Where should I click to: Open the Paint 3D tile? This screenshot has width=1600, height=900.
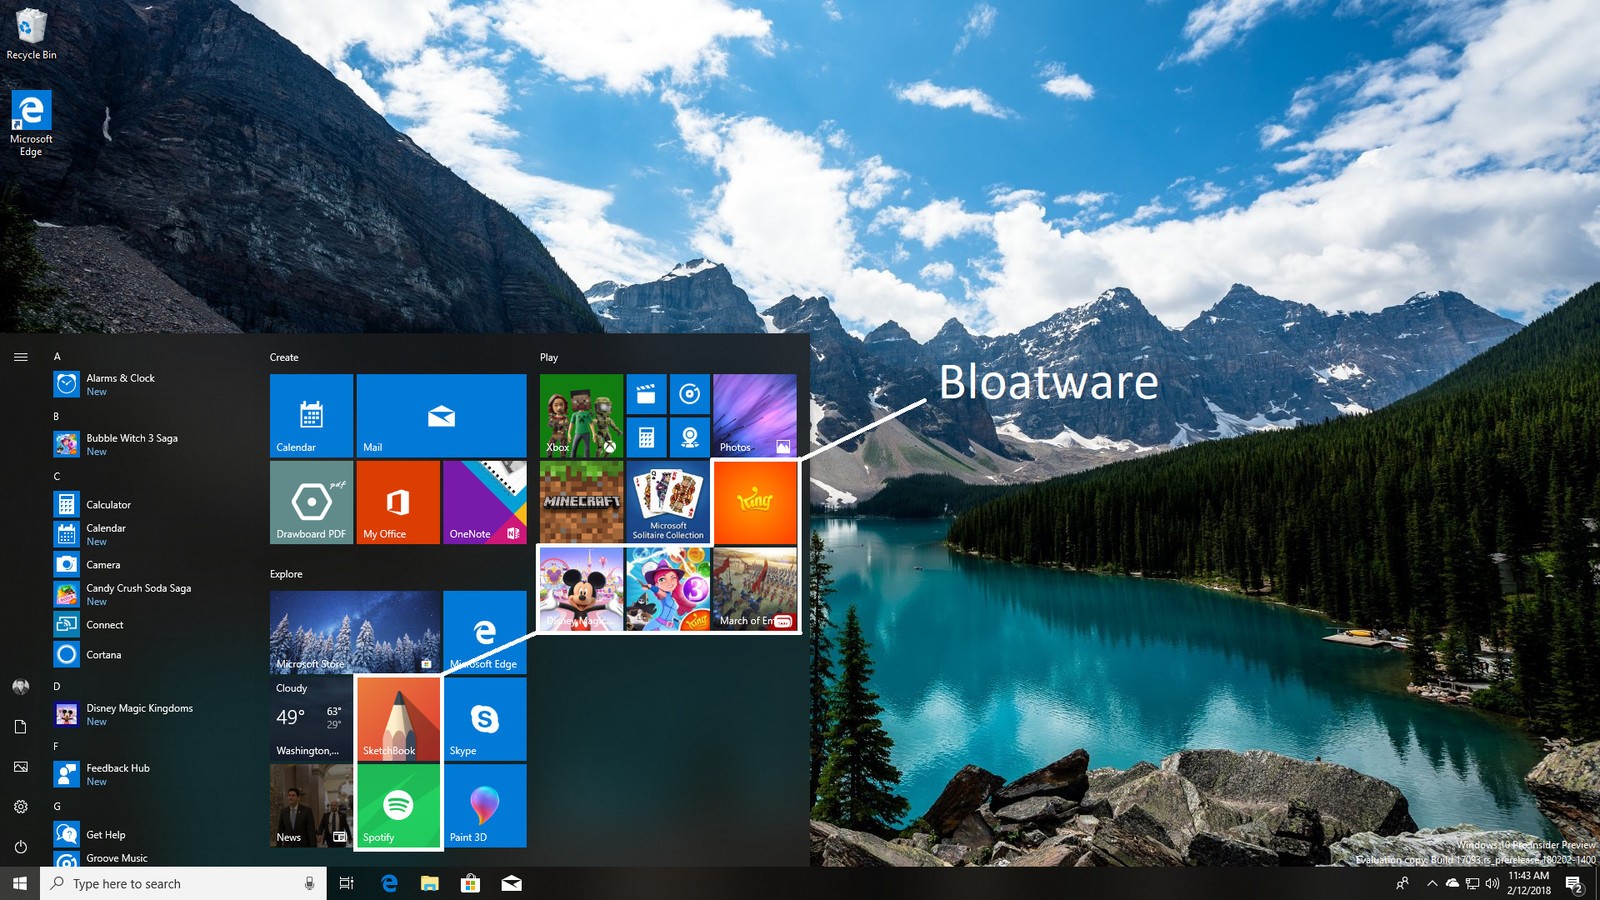click(484, 806)
